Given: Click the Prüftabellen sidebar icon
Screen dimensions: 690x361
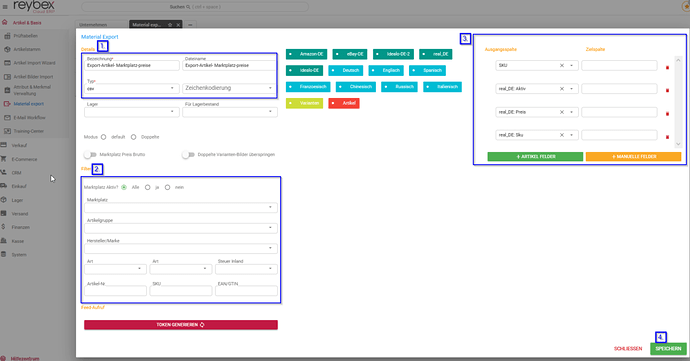Looking at the screenshot, I should (7, 36).
